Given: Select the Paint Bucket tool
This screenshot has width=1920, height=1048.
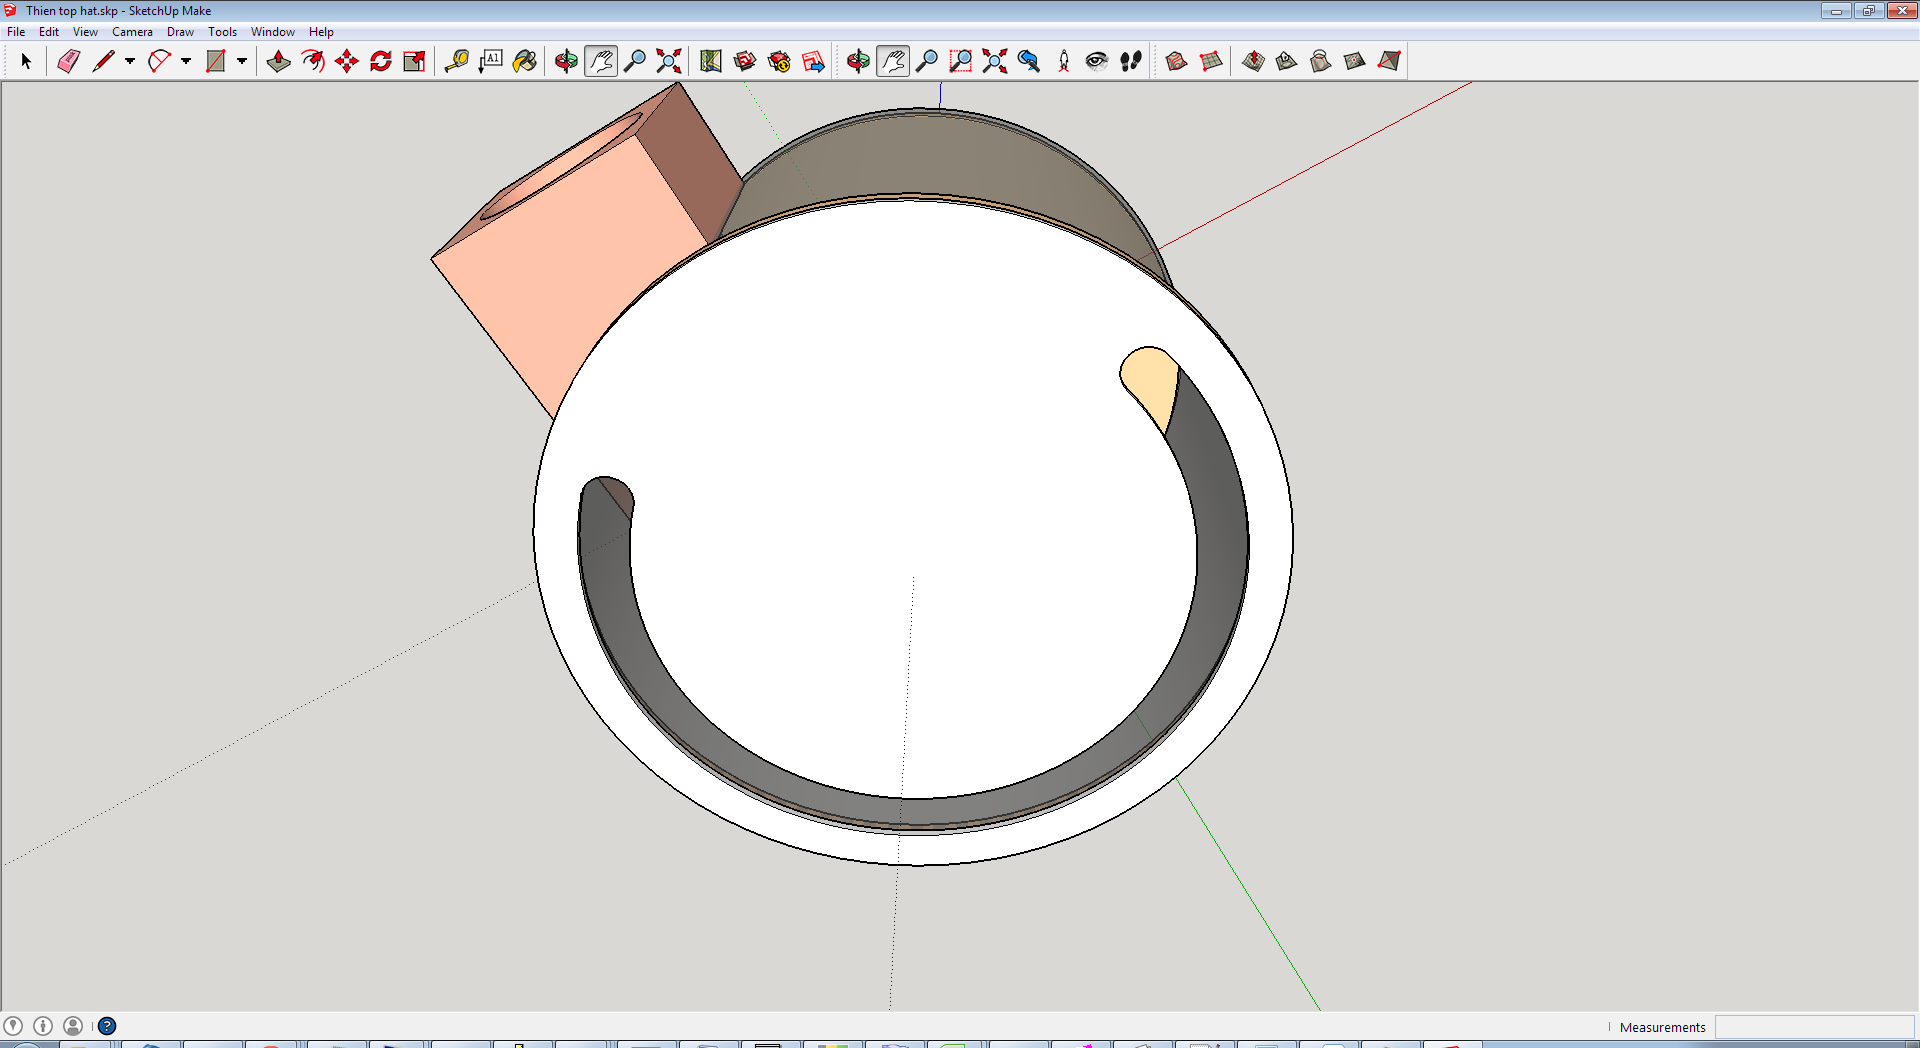Looking at the screenshot, I should point(525,61).
